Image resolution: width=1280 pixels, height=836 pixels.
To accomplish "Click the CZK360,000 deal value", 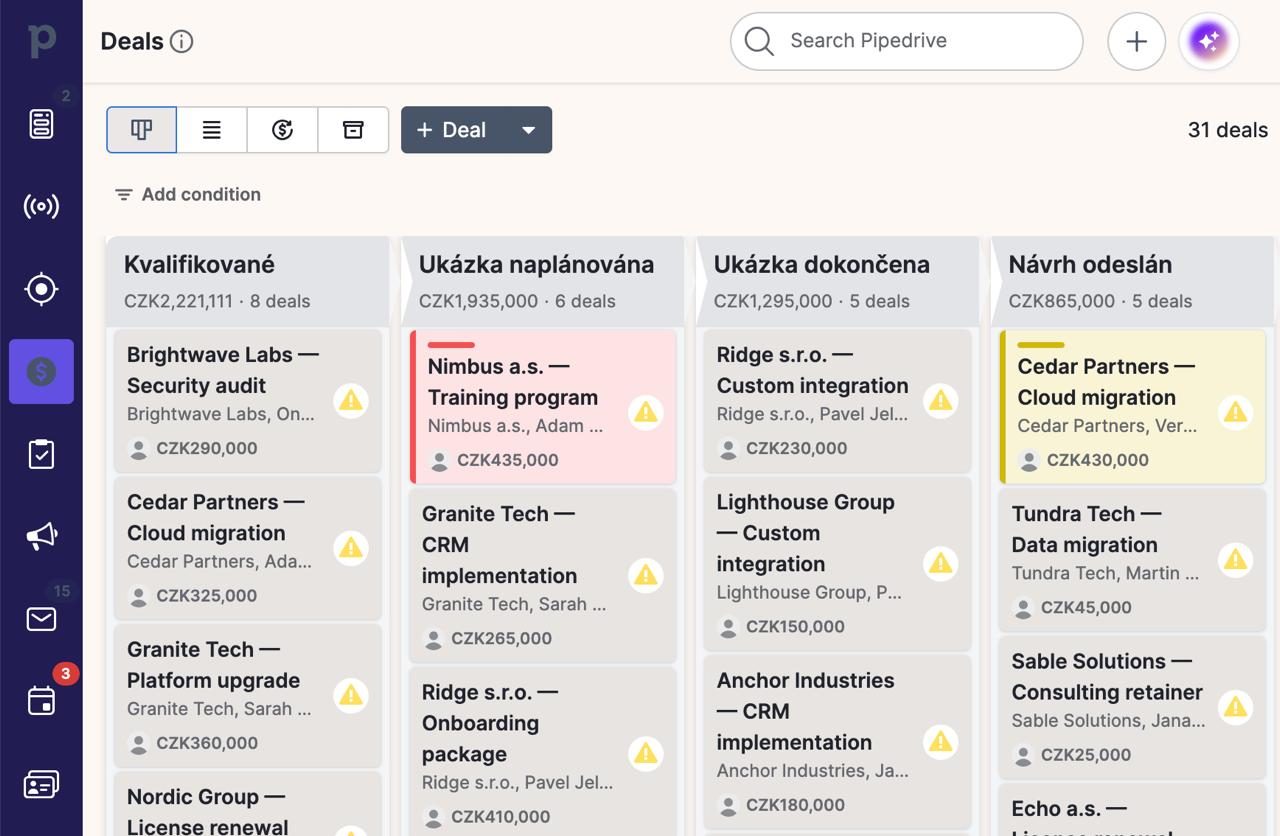I will tap(207, 743).
